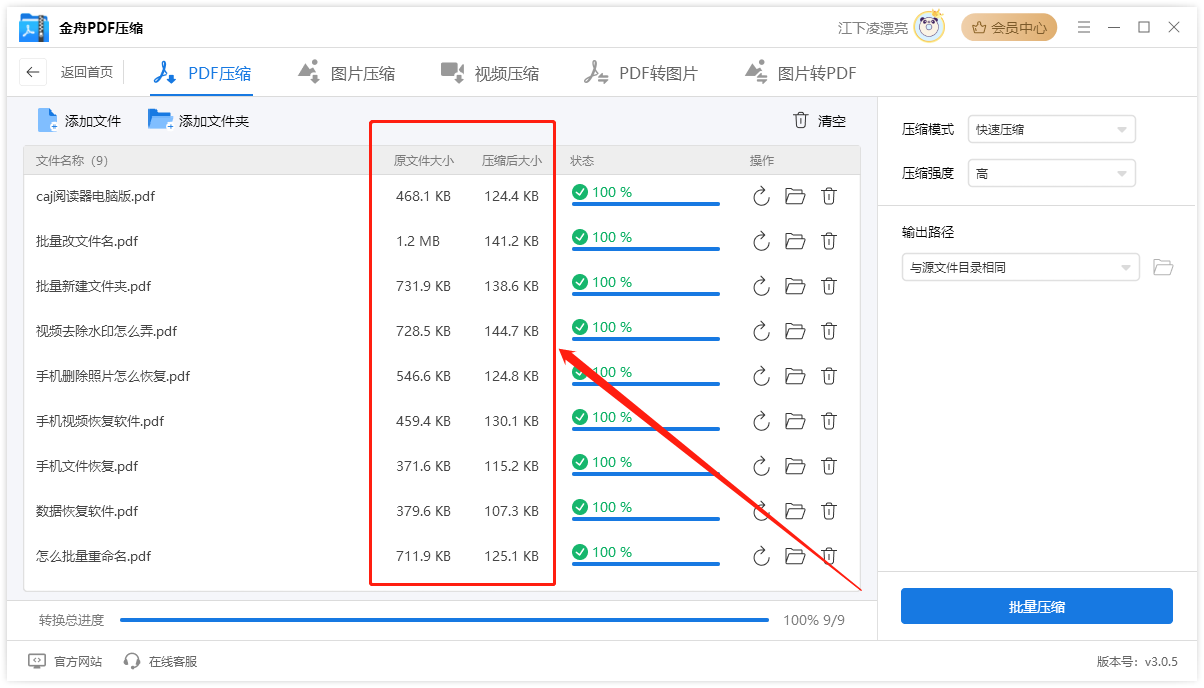Open the output folder for 批量改文件名.pdf

point(795,242)
